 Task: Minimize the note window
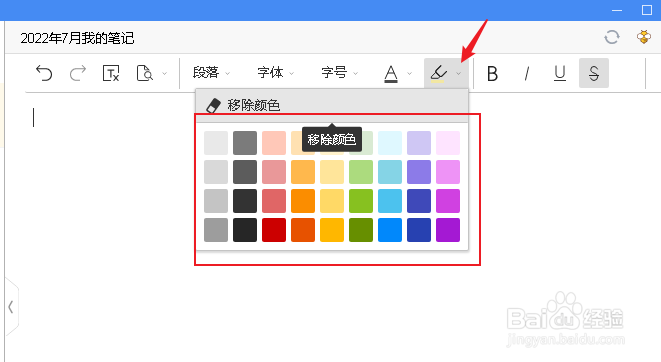tap(617, 10)
